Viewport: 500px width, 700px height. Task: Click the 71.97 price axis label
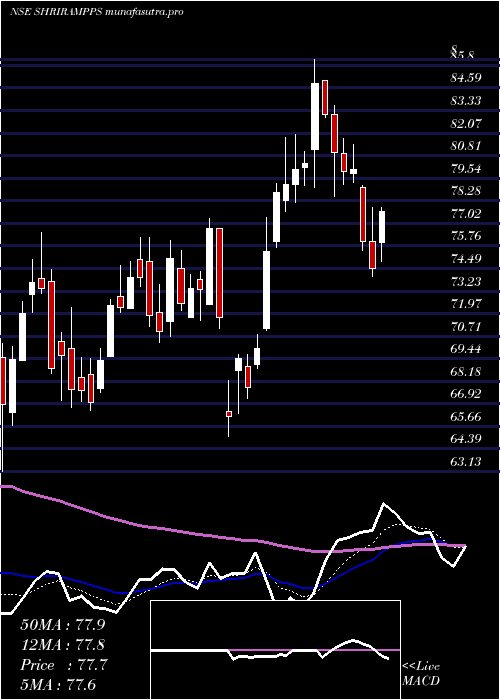coord(466,304)
